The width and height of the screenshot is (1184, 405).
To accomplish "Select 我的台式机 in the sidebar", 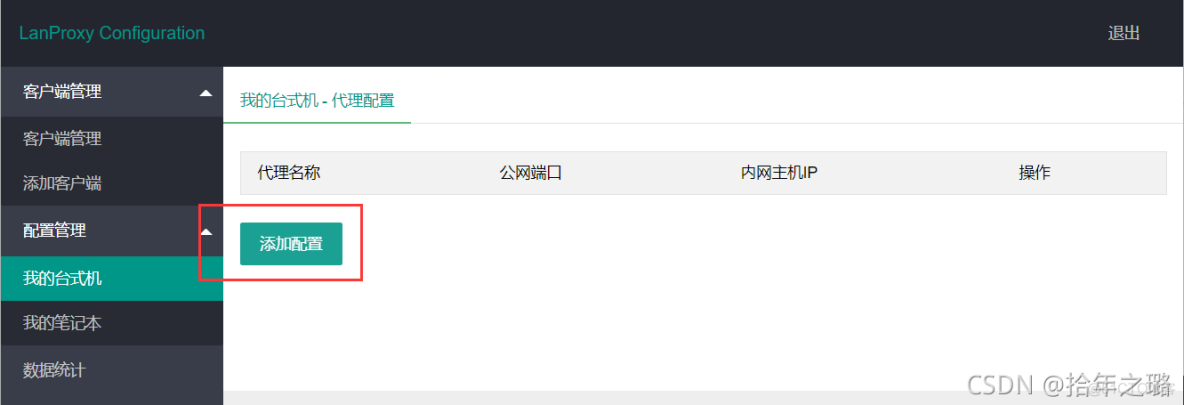I will pyautogui.click(x=112, y=279).
